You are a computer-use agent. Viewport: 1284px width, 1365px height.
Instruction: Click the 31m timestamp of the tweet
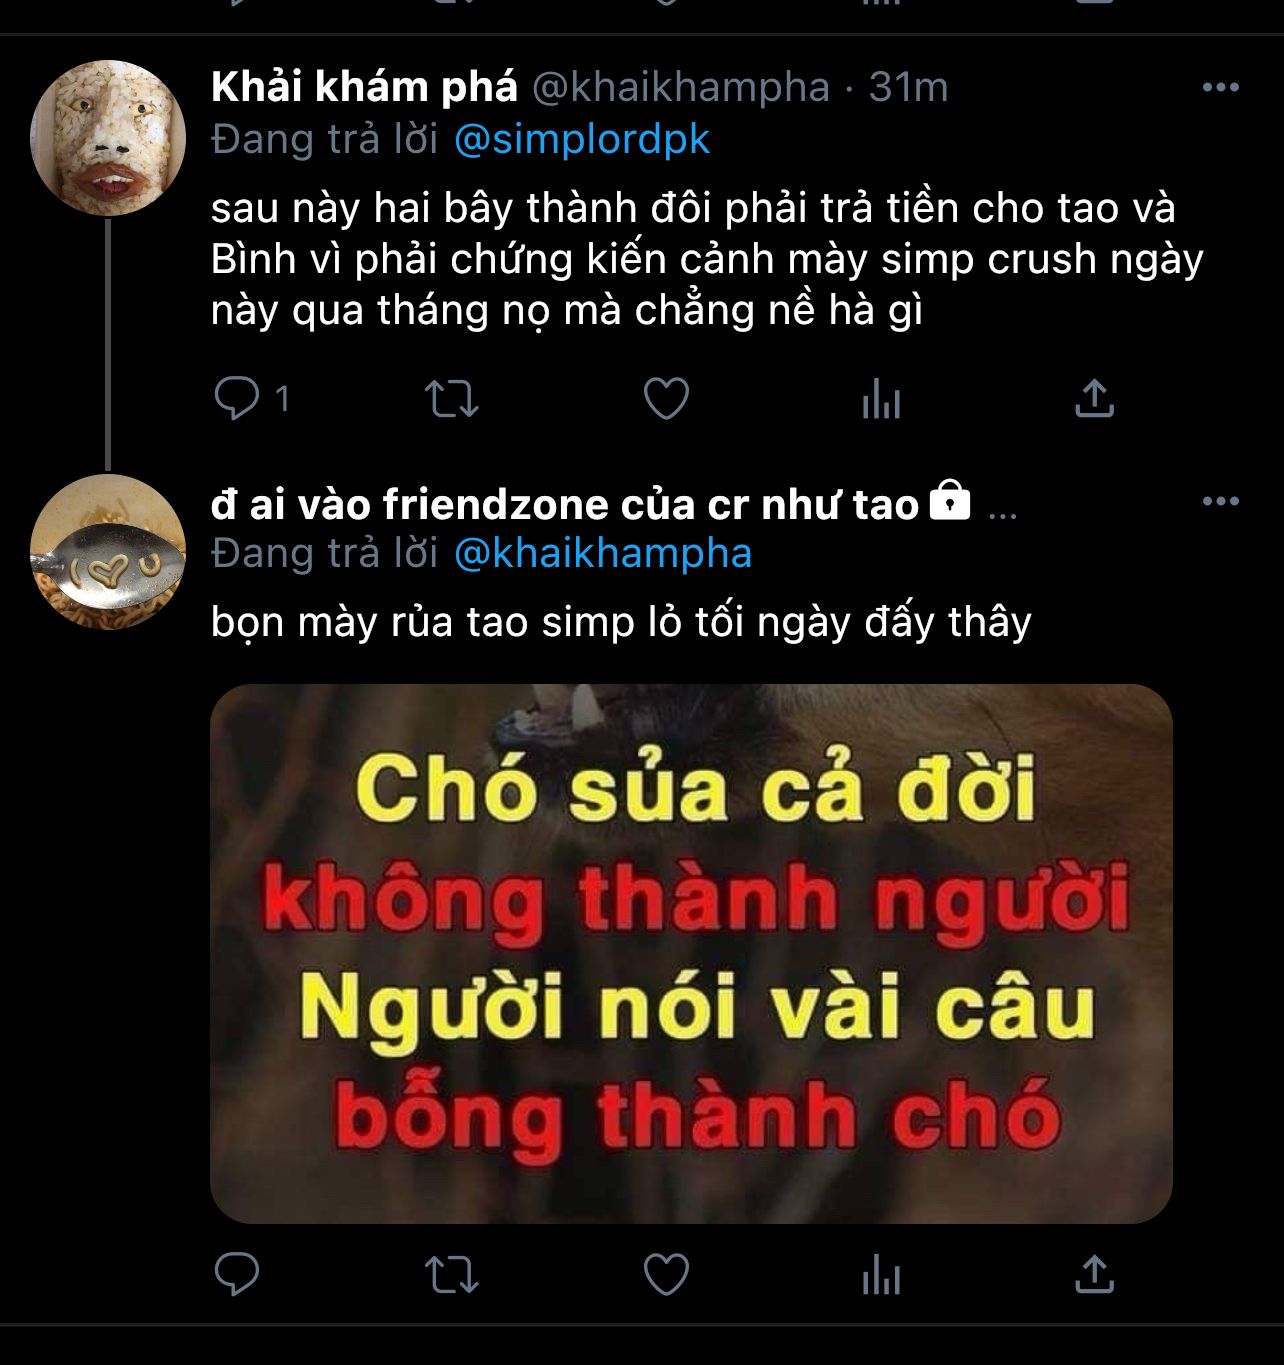pos(908,88)
